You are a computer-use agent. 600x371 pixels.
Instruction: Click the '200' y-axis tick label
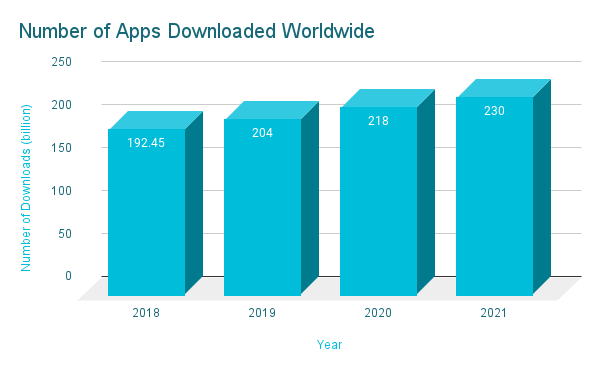(x=62, y=104)
